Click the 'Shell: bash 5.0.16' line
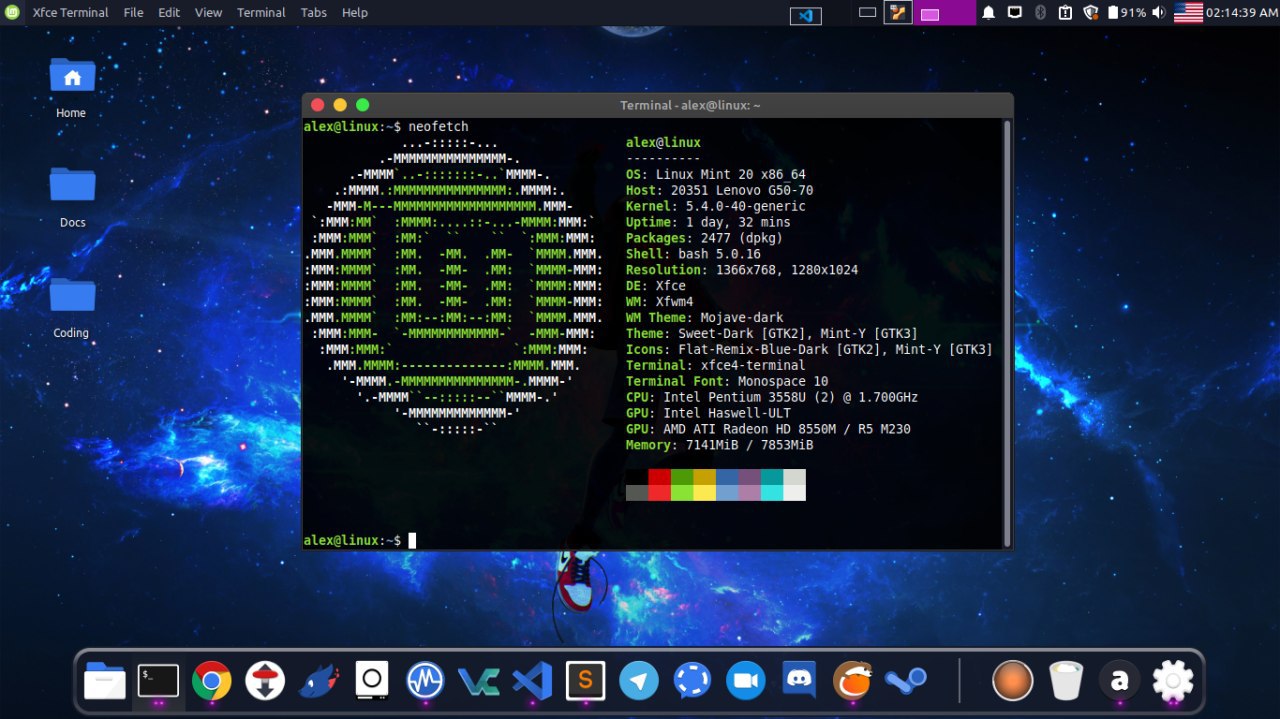Screen dimensions: 1280x719 [693, 255]
